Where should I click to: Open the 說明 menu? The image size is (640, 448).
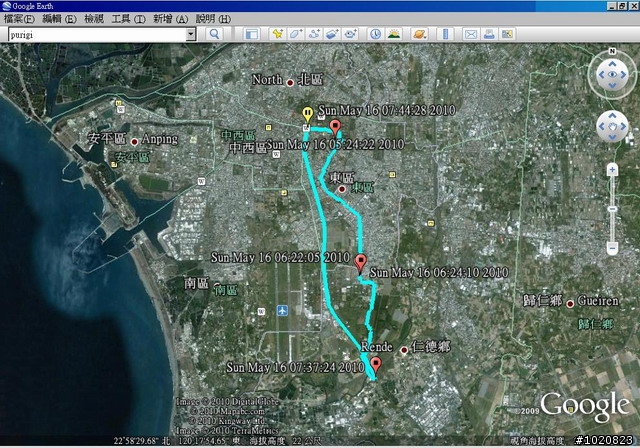213,19
